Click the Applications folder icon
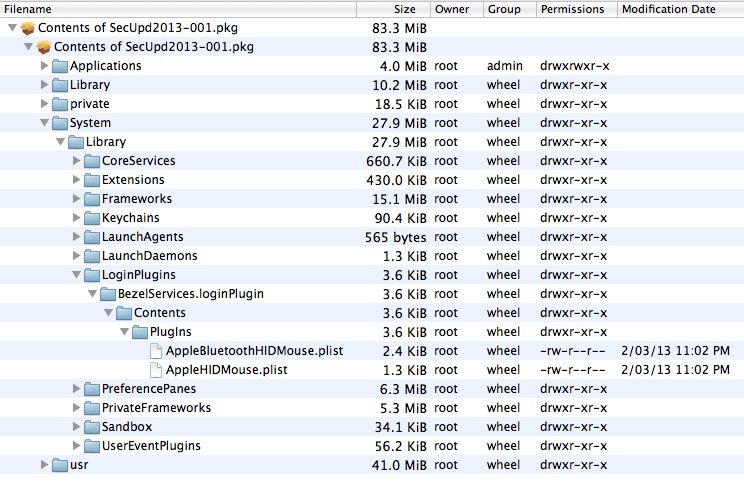This screenshot has width=744, height=490. coord(60,66)
